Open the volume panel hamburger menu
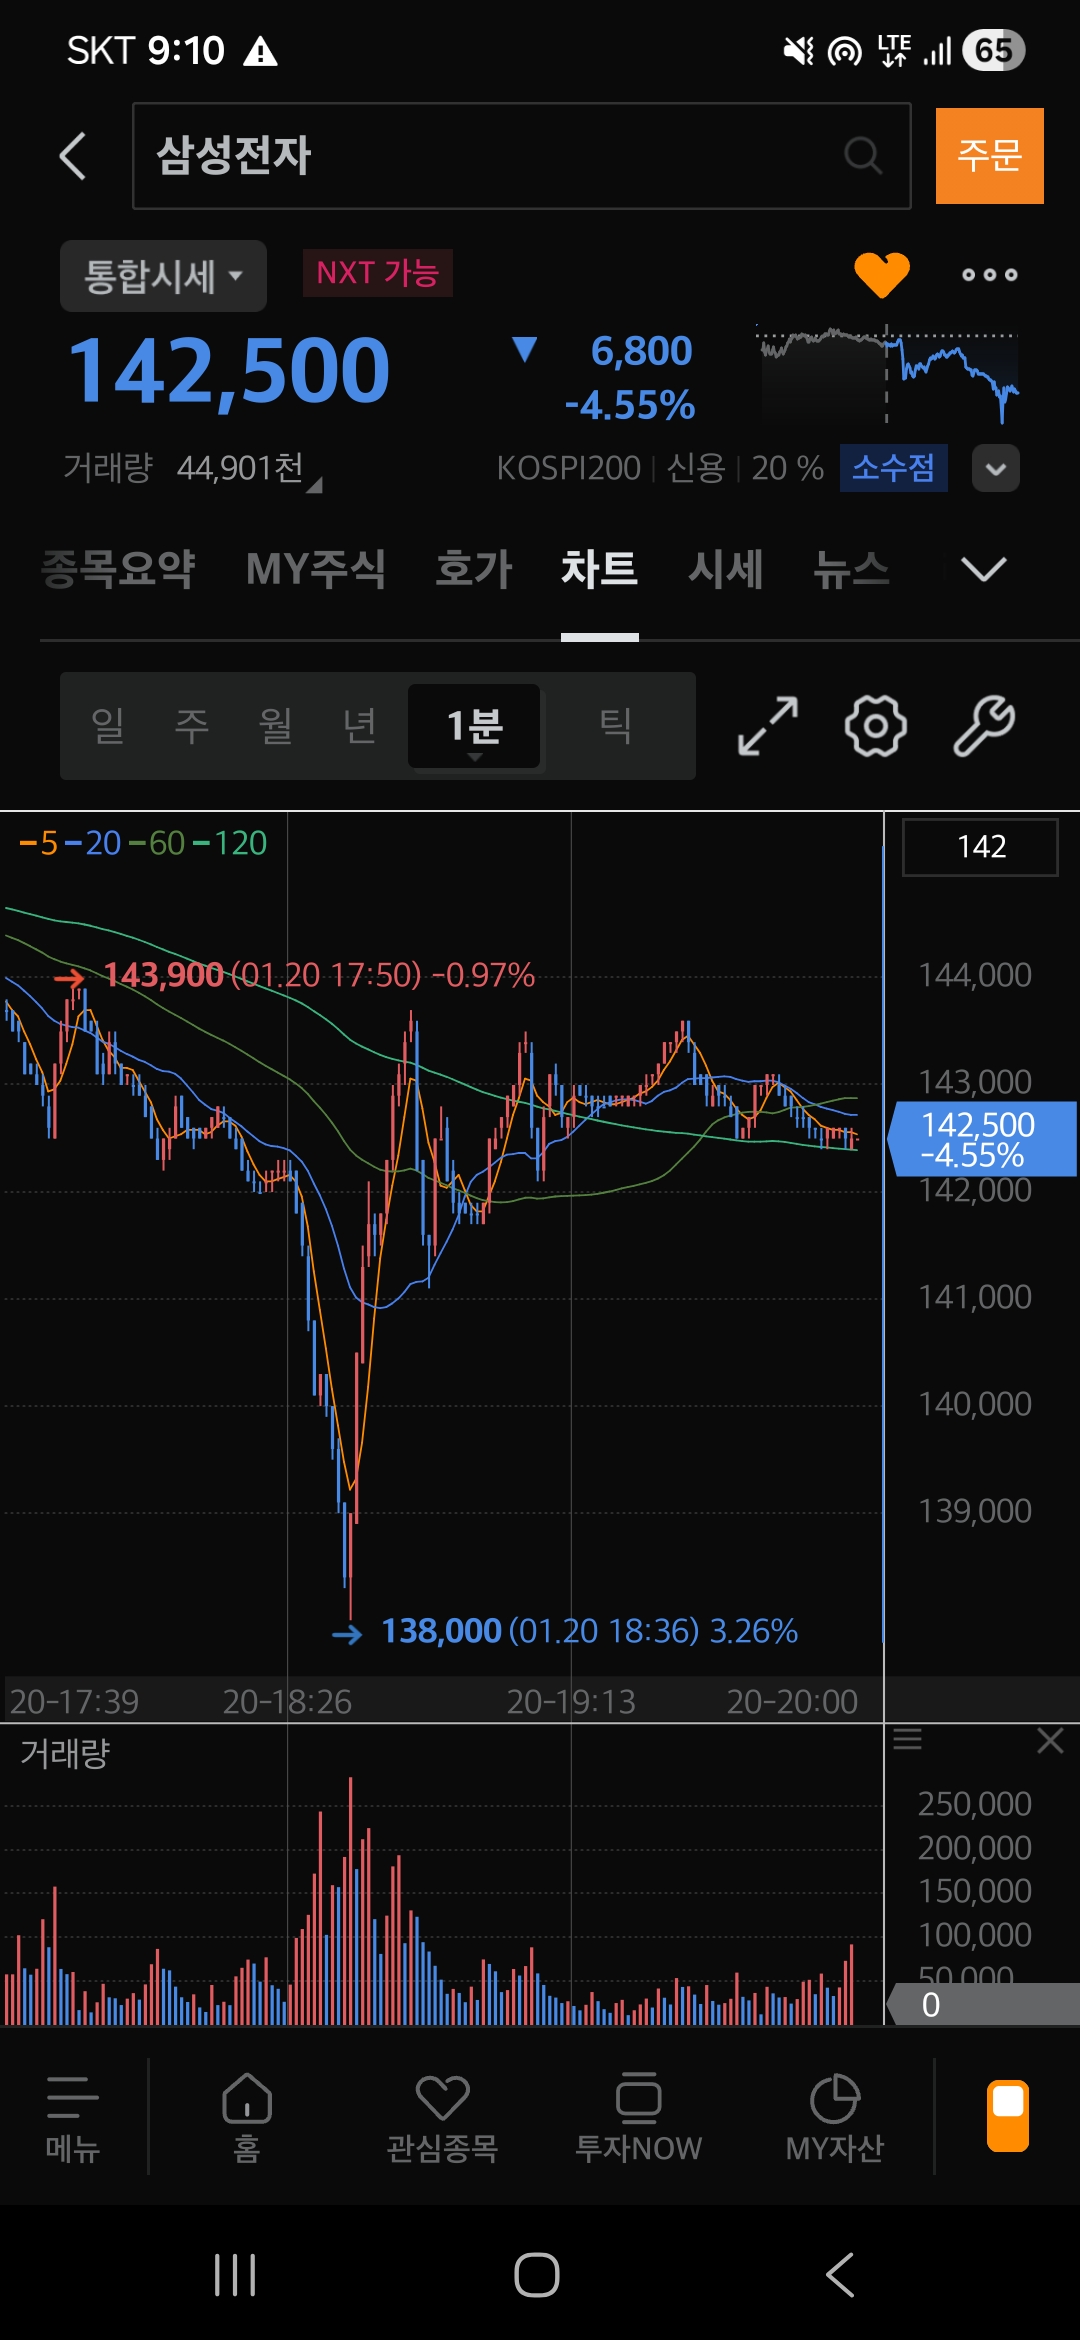 point(907,1740)
